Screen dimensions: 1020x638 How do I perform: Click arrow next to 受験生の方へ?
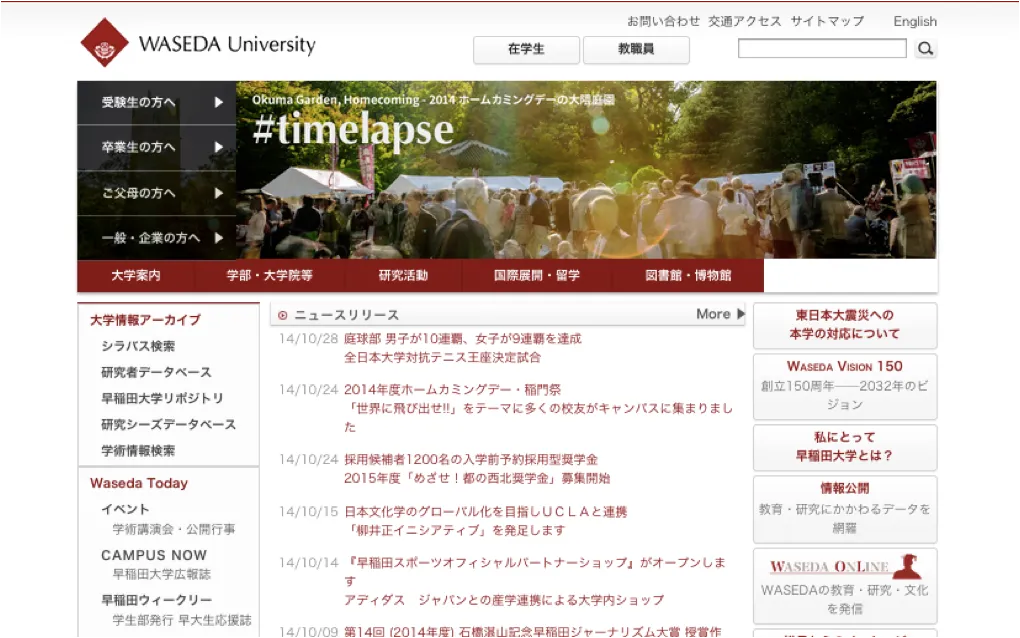(x=219, y=102)
